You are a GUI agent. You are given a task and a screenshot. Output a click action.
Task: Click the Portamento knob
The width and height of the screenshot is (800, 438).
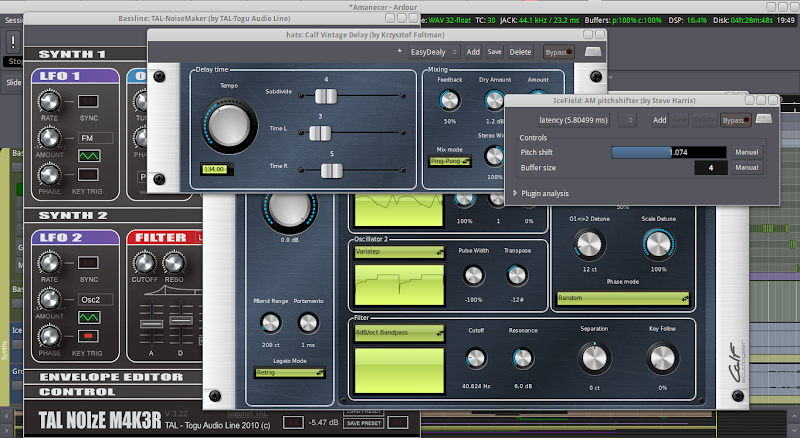(308, 323)
